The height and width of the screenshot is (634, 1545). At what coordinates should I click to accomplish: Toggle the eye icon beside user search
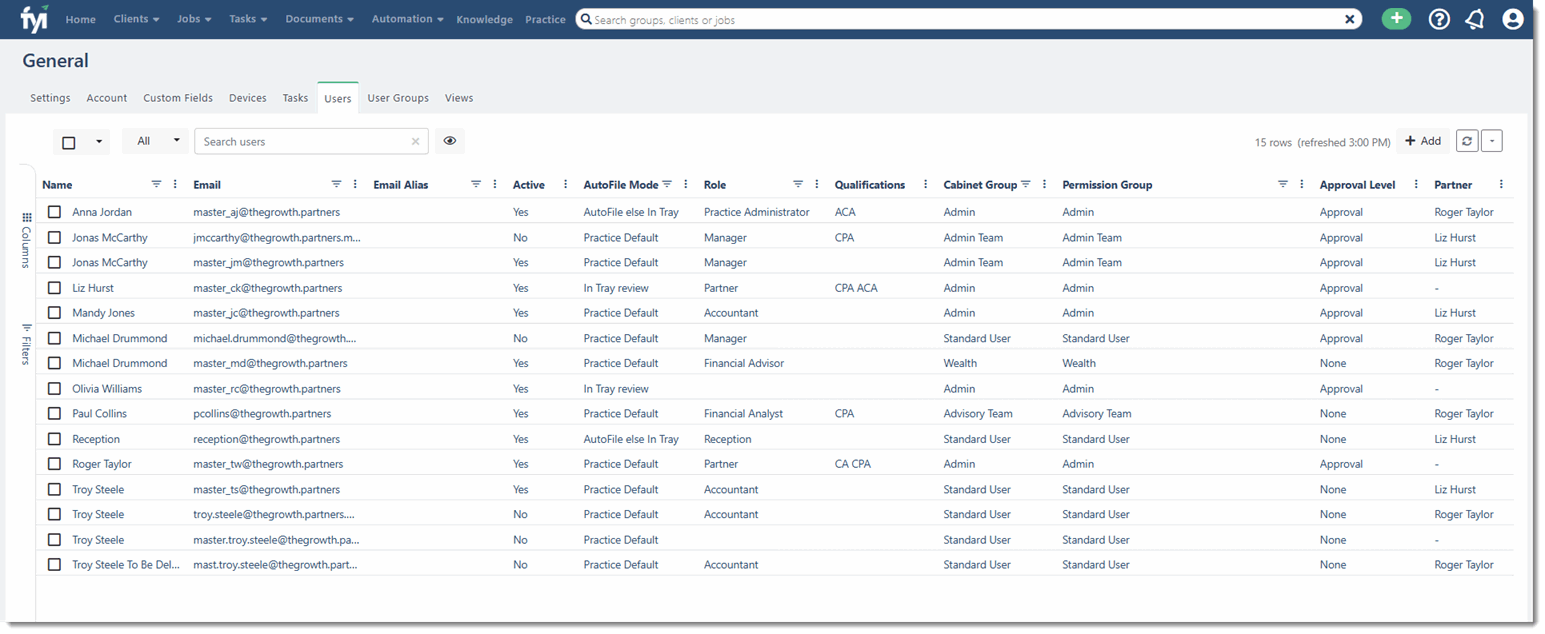[449, 140]
